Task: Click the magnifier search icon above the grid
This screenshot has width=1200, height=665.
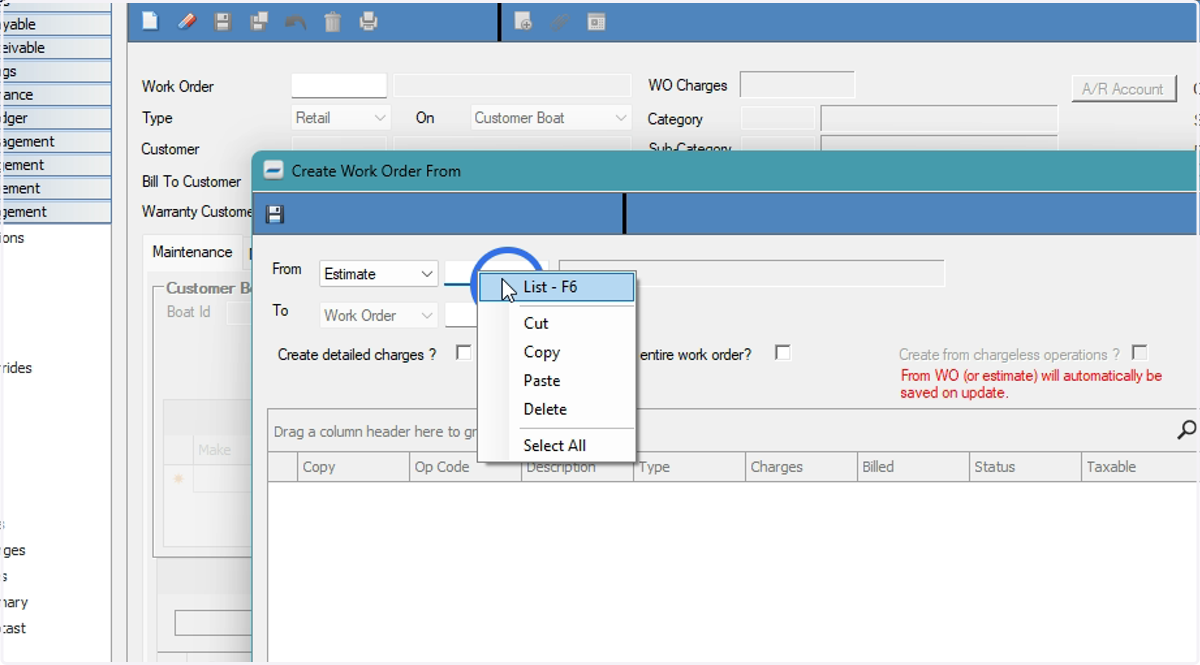Action: tap(1186, 430)
